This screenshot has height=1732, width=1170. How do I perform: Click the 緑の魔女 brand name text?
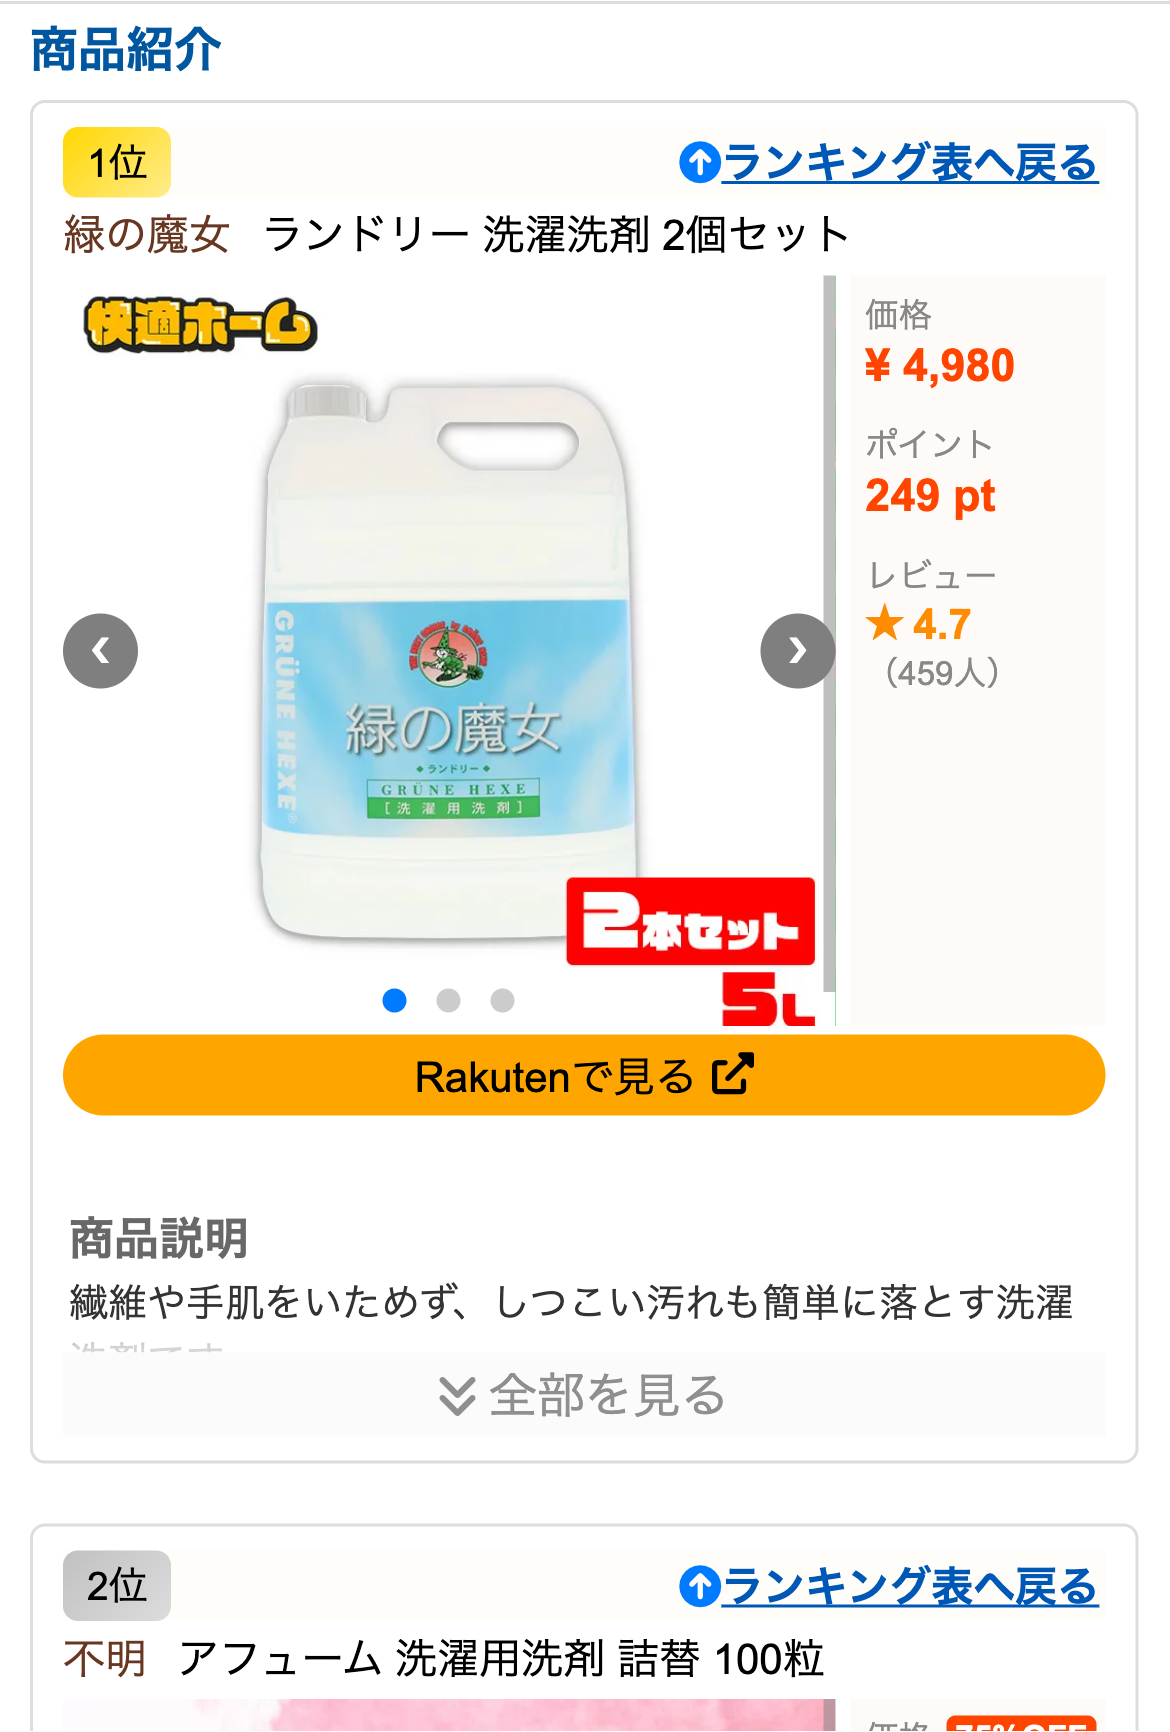[x=147, y=235]
